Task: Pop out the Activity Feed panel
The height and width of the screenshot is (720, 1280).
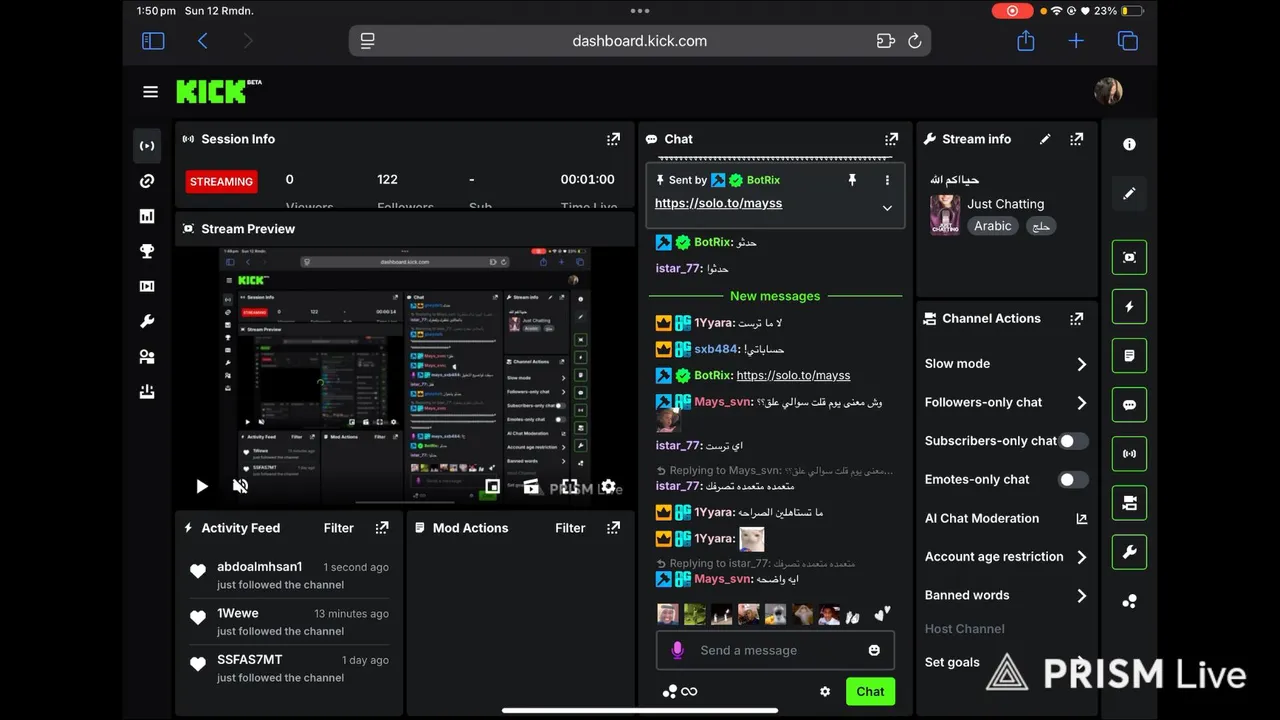Action: (382, 528)
